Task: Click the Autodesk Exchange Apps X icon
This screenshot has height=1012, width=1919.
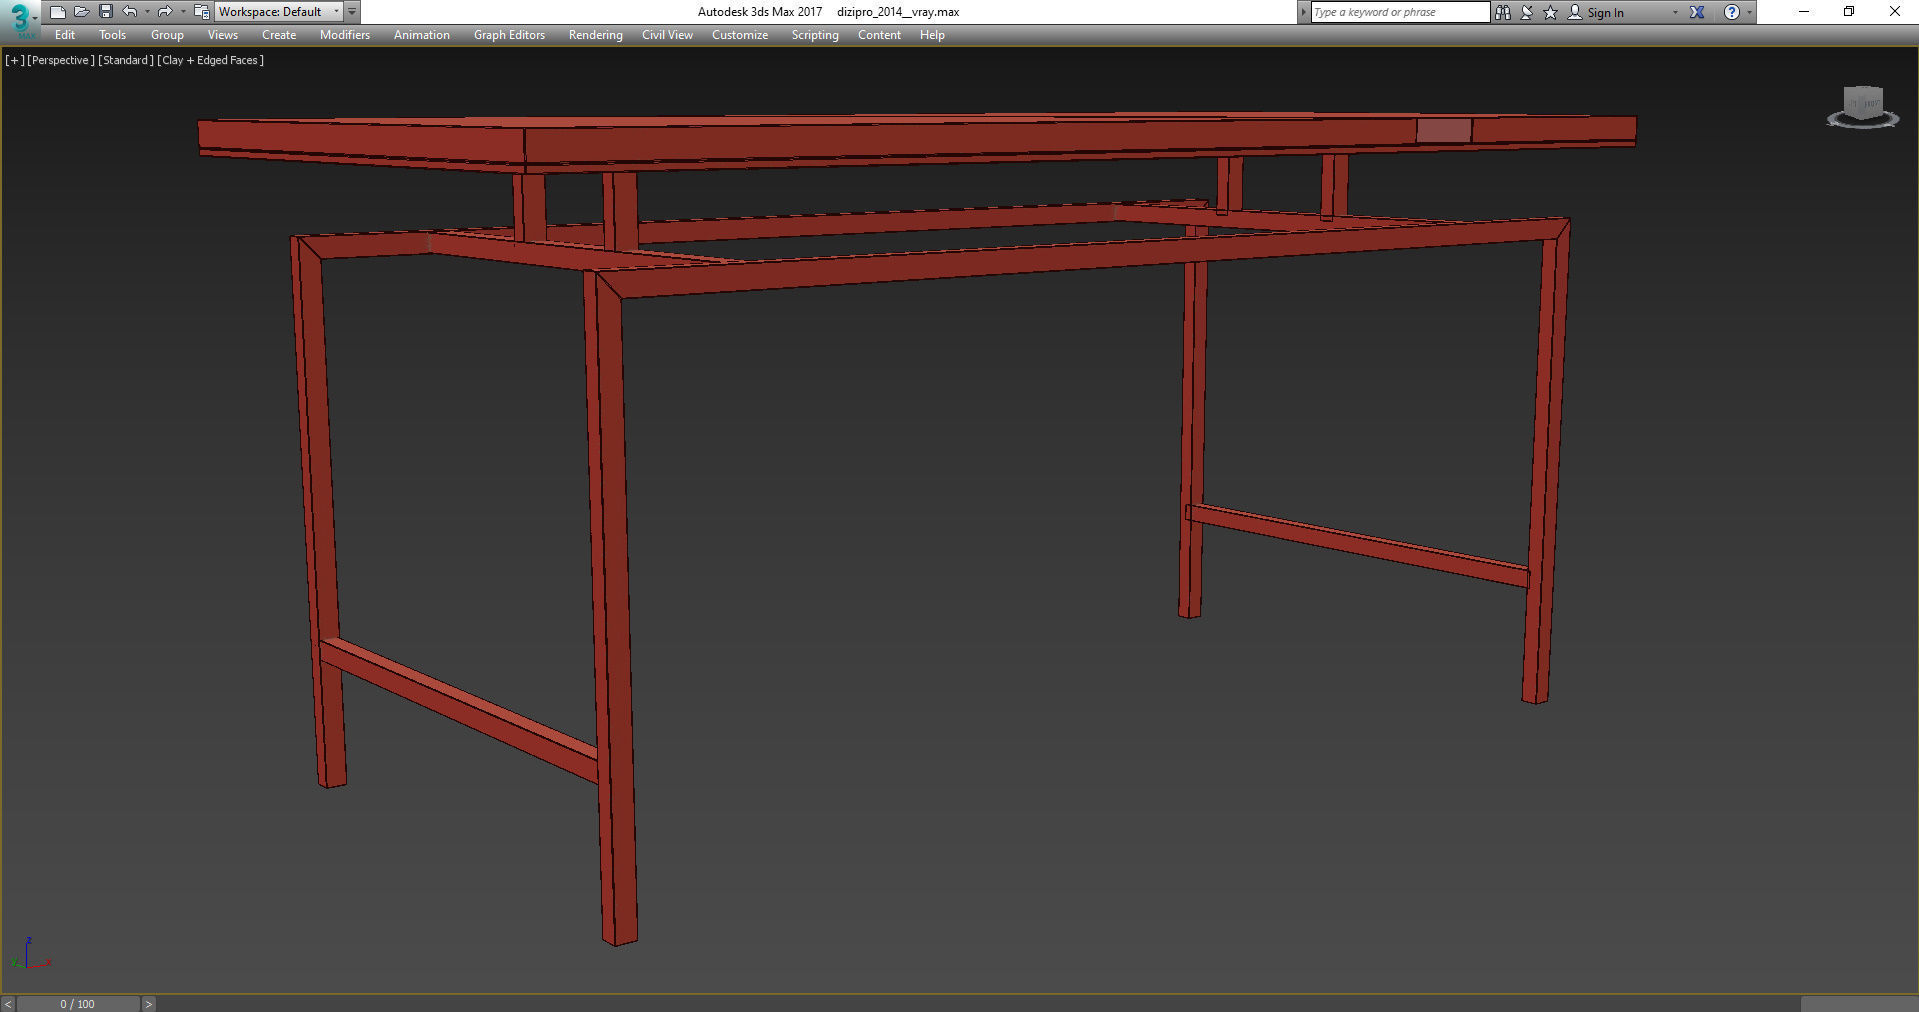Action: point(1697,12)
